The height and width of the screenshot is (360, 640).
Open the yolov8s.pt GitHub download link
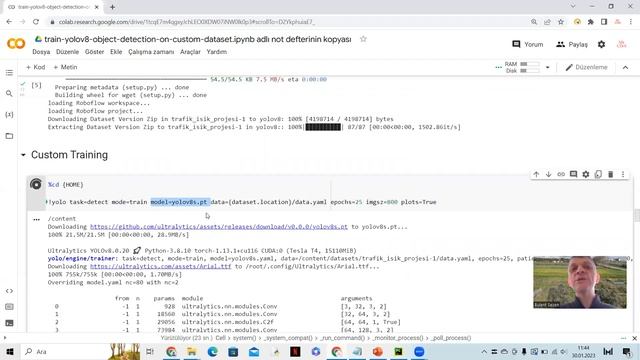[219, 227]
